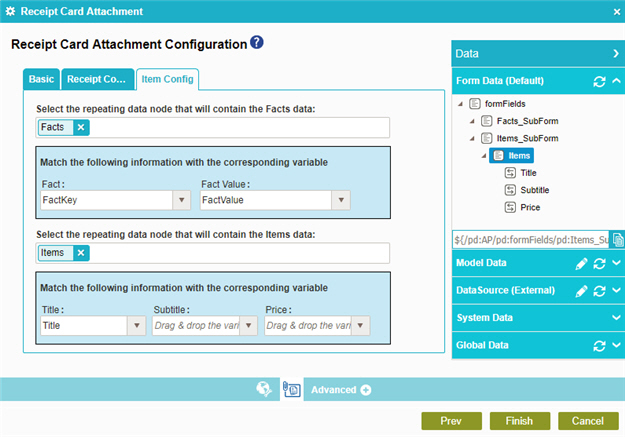
Task: Select Title variable in Form Data tree
Action: pyautogui.click(x=528, y=173)
